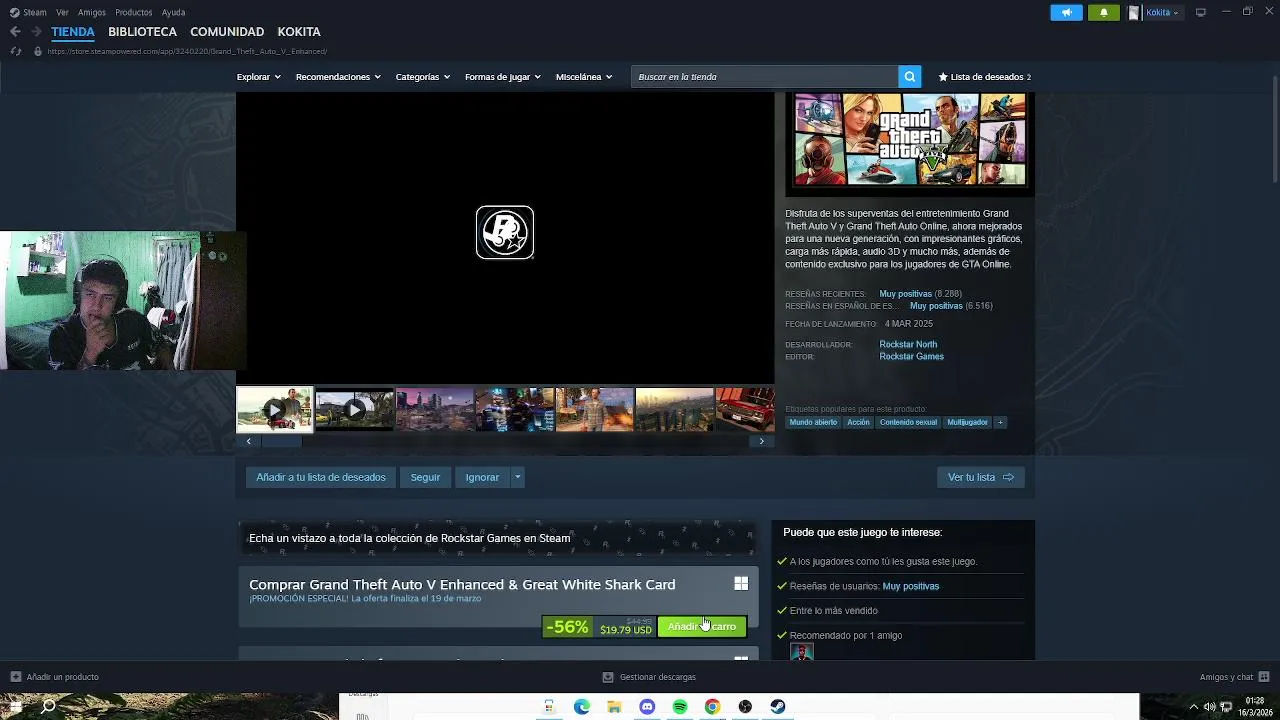Open the Kokita account dropdown
Image resolution: width=1280 pixels, height=720 pixels.
tap(1160, 13)
